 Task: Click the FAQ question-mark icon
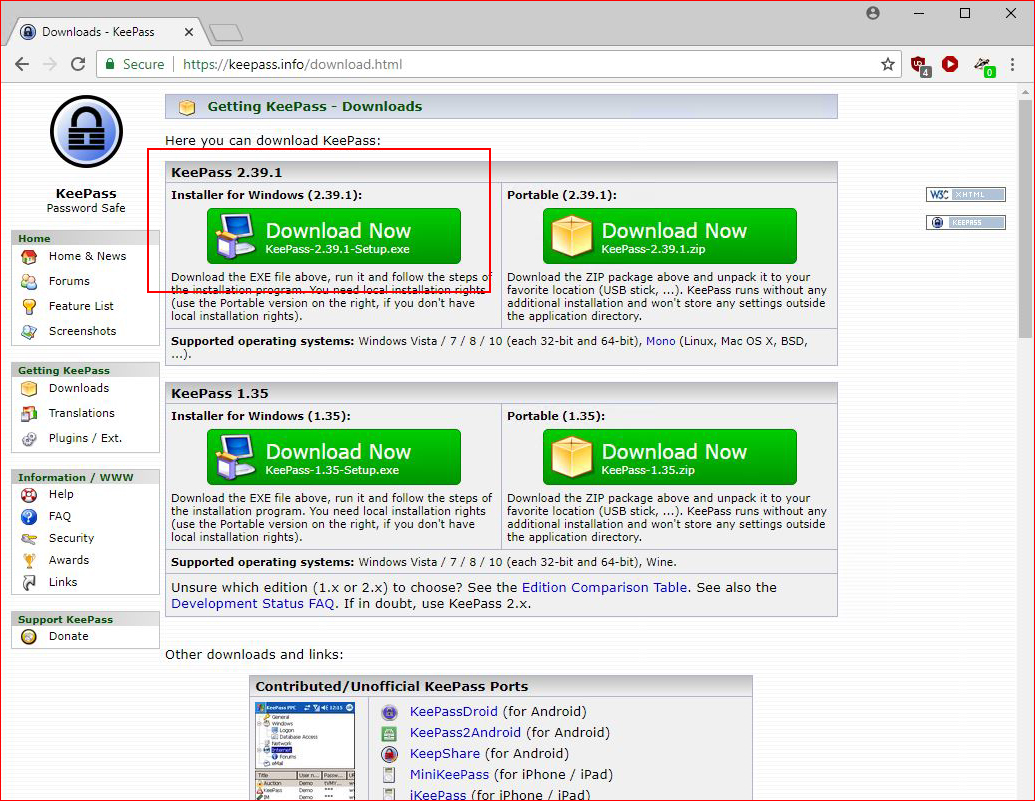click(29, 516)
